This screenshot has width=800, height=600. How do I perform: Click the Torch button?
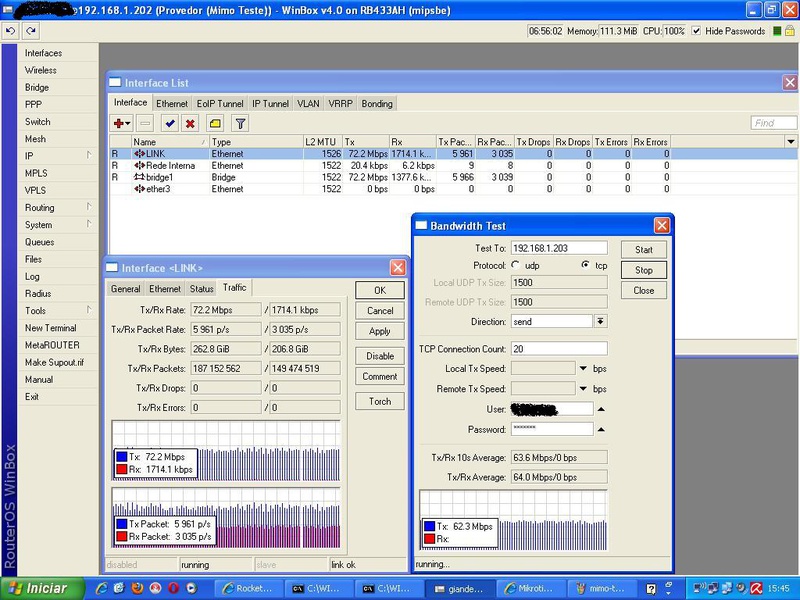pyautogui.click(x=379, y=401)
